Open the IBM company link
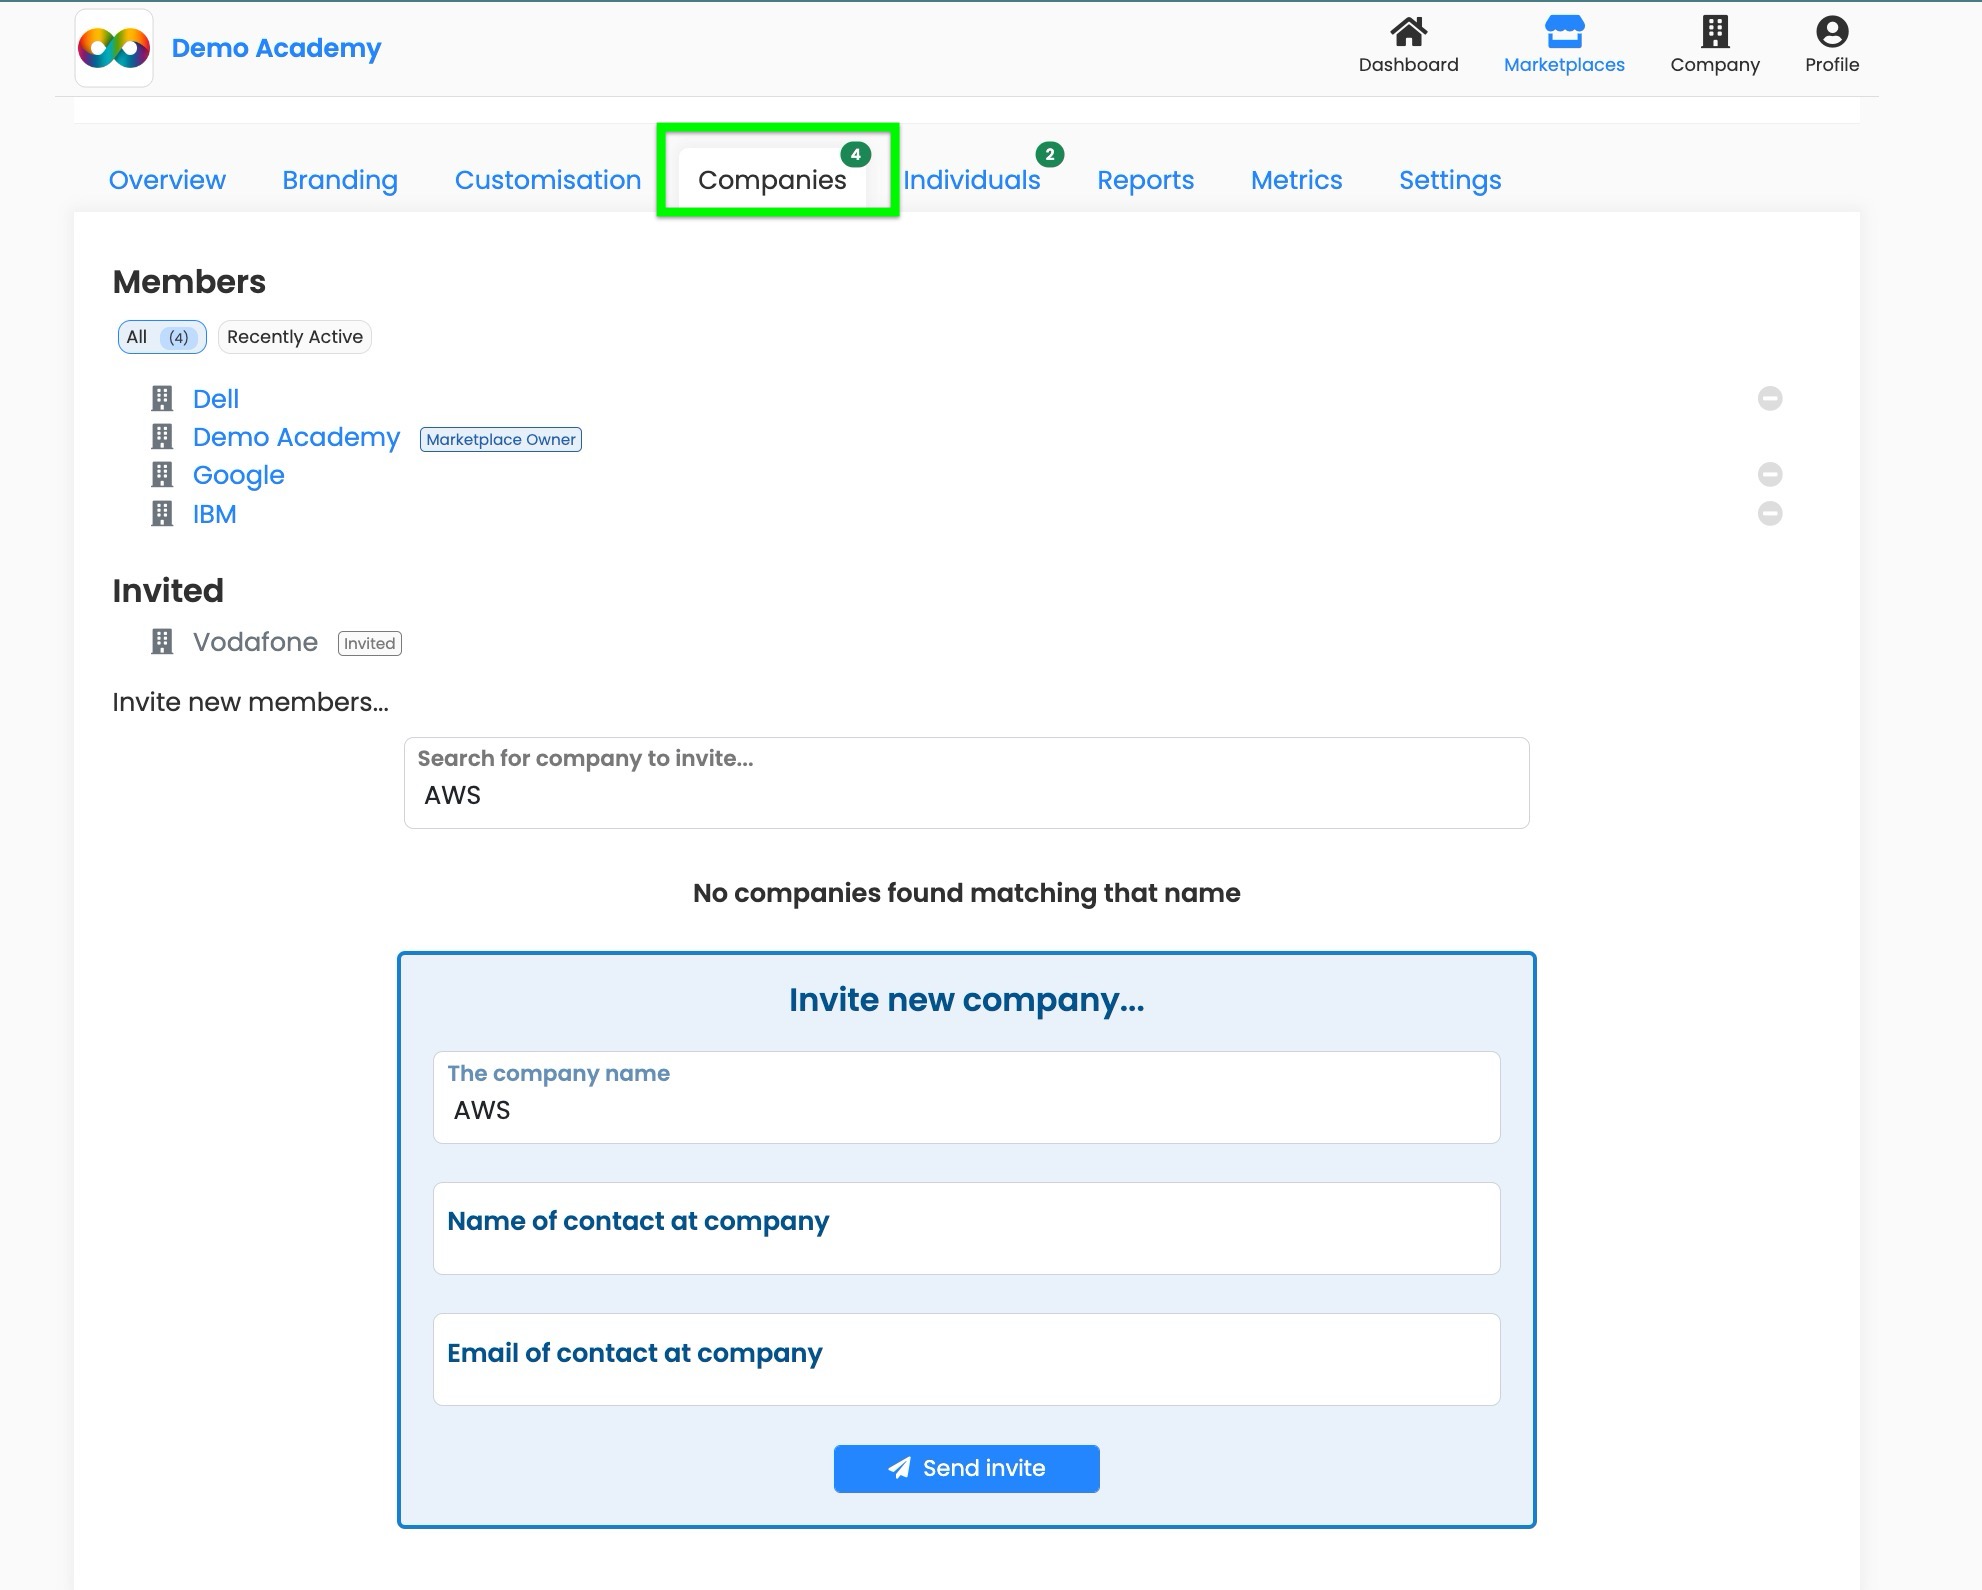This screenshot has height=1590, width=1982. (215, 514)
